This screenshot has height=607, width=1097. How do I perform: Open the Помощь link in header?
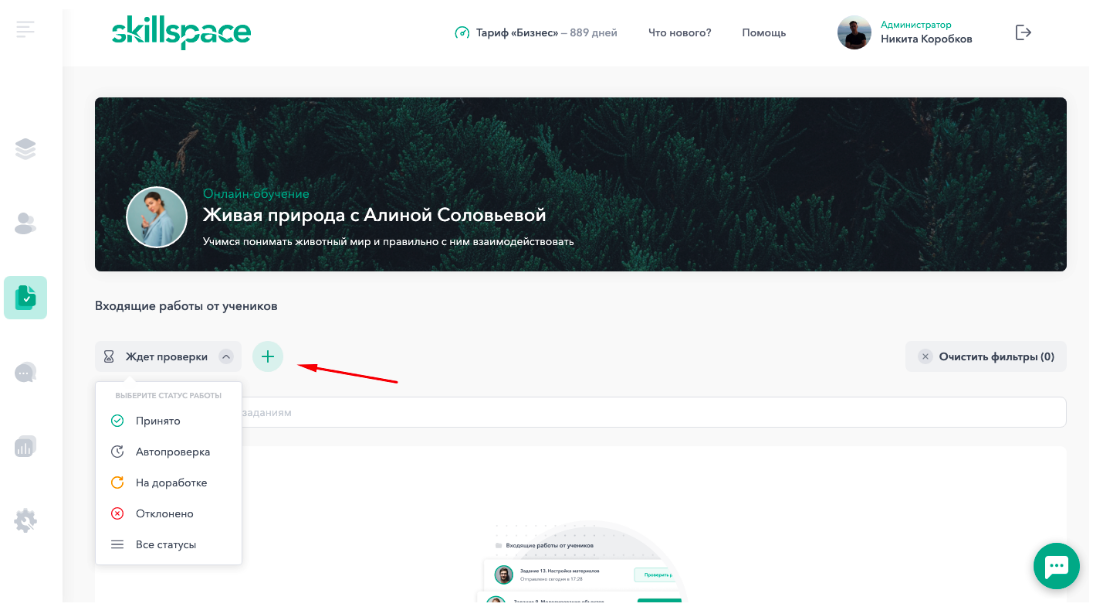(x=763, y=33)
